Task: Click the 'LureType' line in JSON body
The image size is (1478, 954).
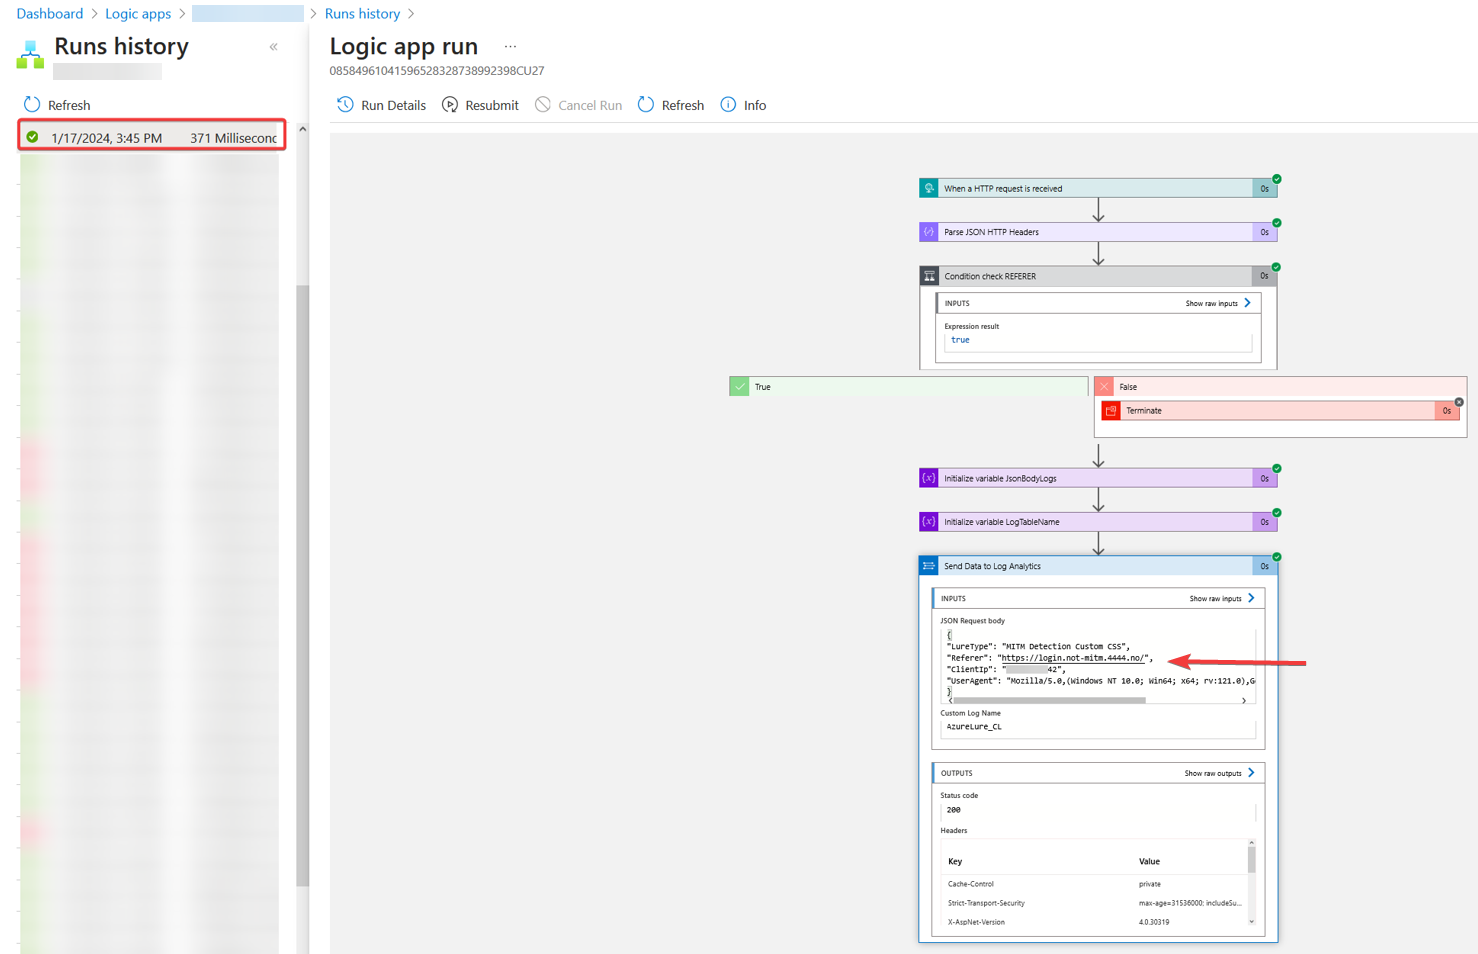Action: (1038, 647)
